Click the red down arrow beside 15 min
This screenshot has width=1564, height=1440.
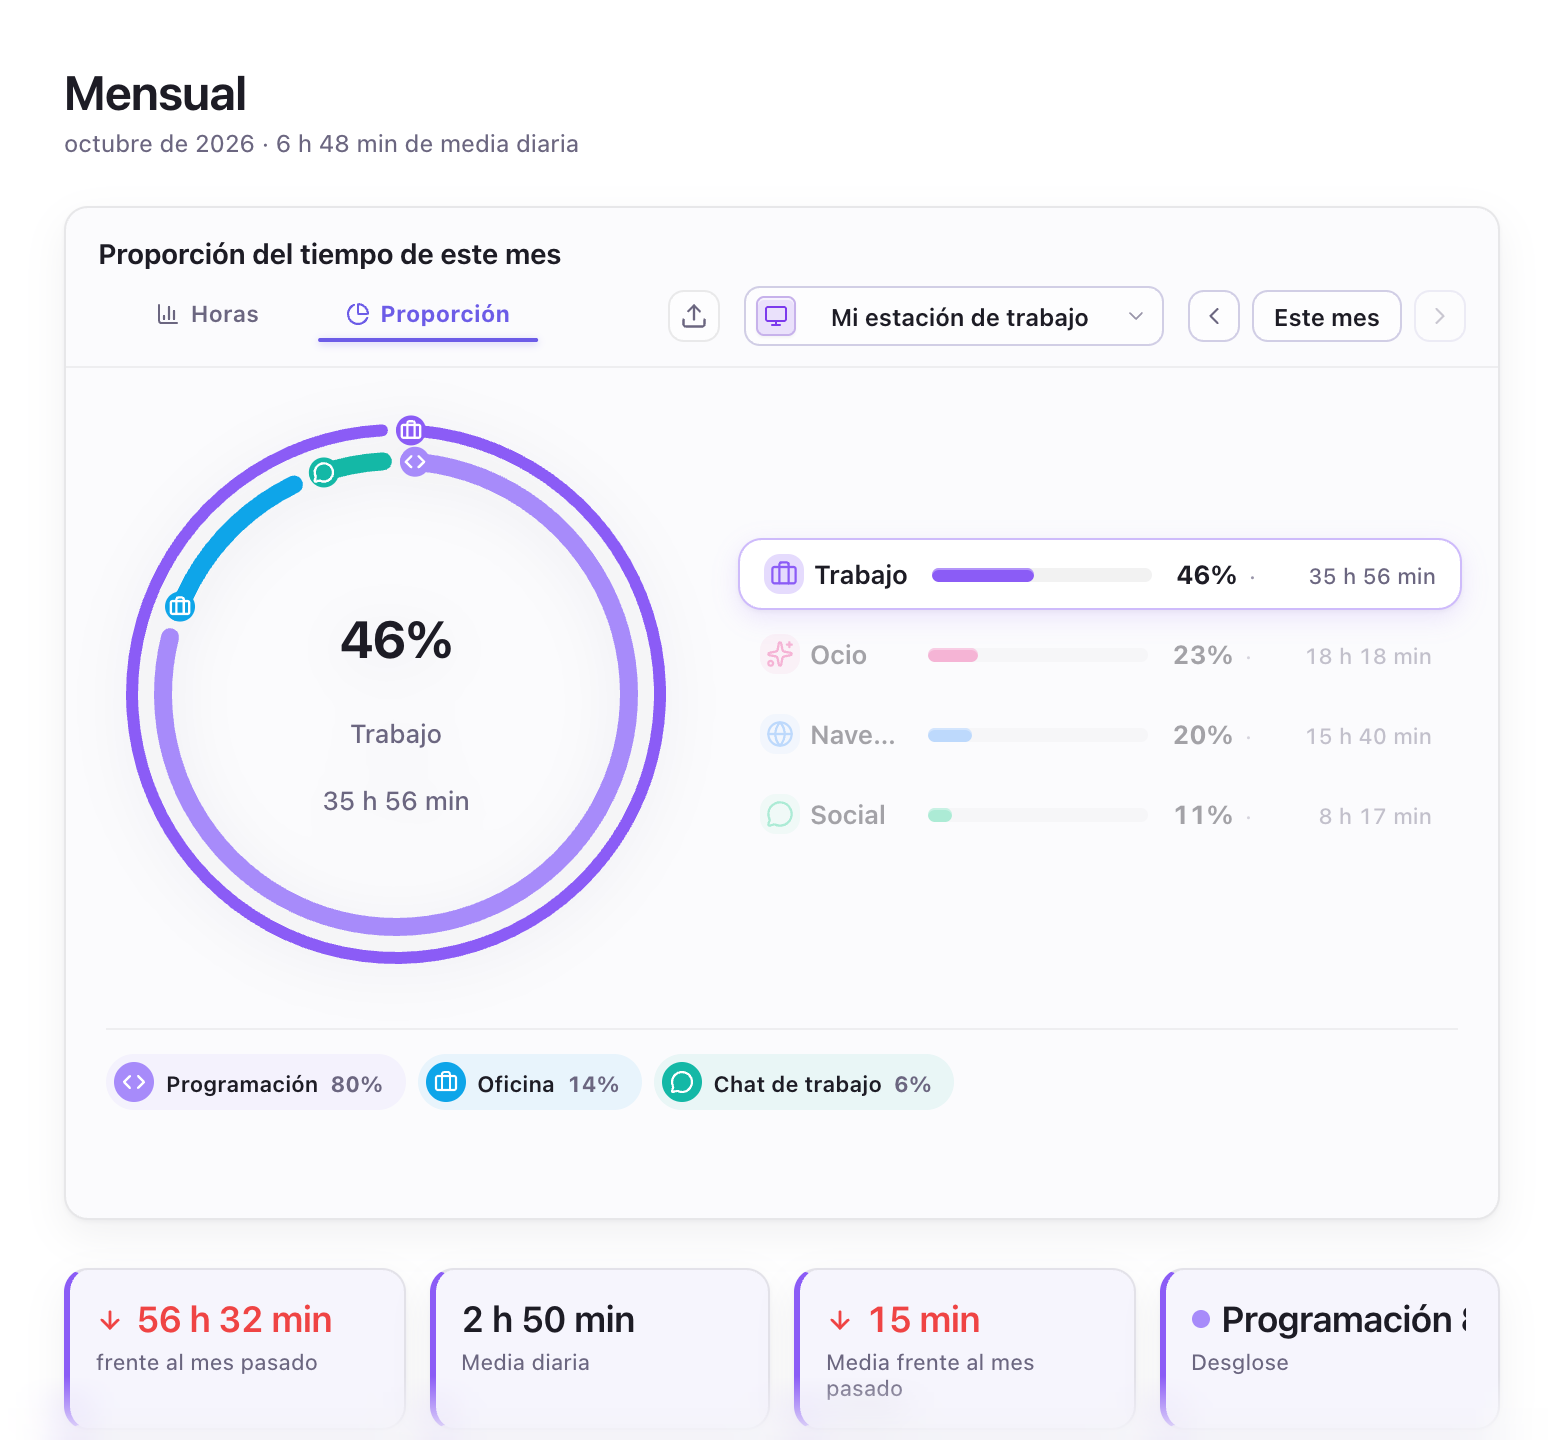click(x=840, y=1321)
